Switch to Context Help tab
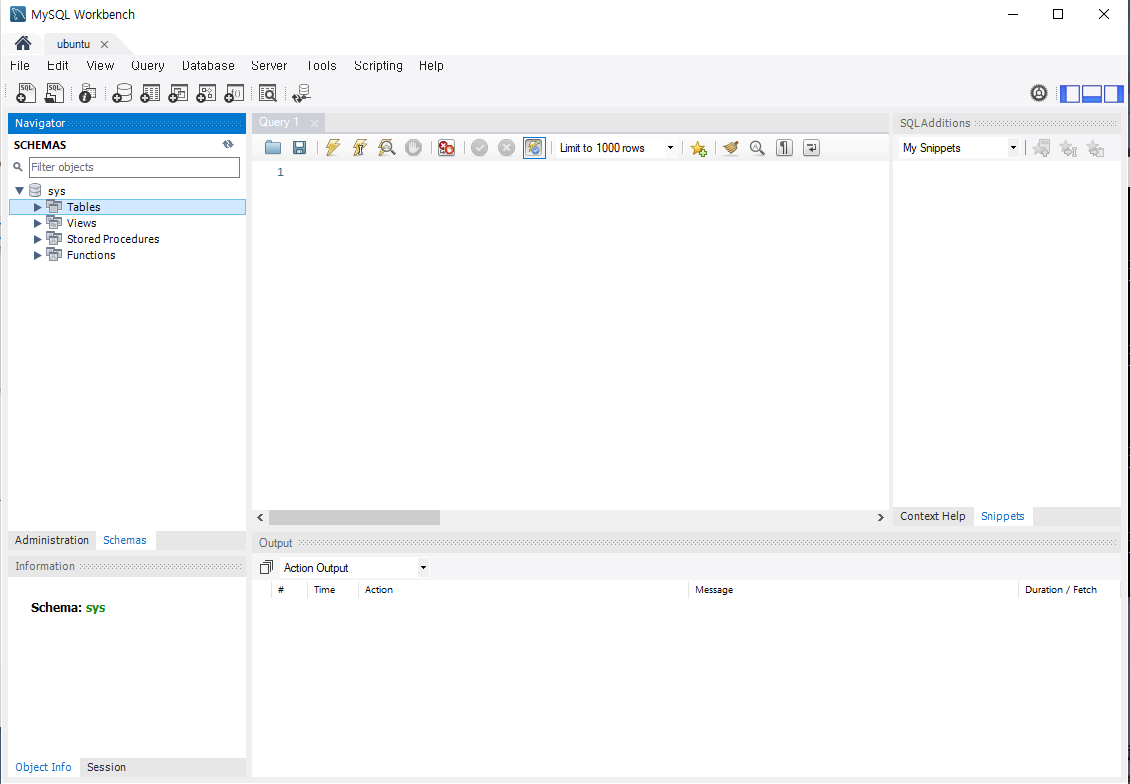This screenshot has height=784, width=1130. click(x=933, y=516)
